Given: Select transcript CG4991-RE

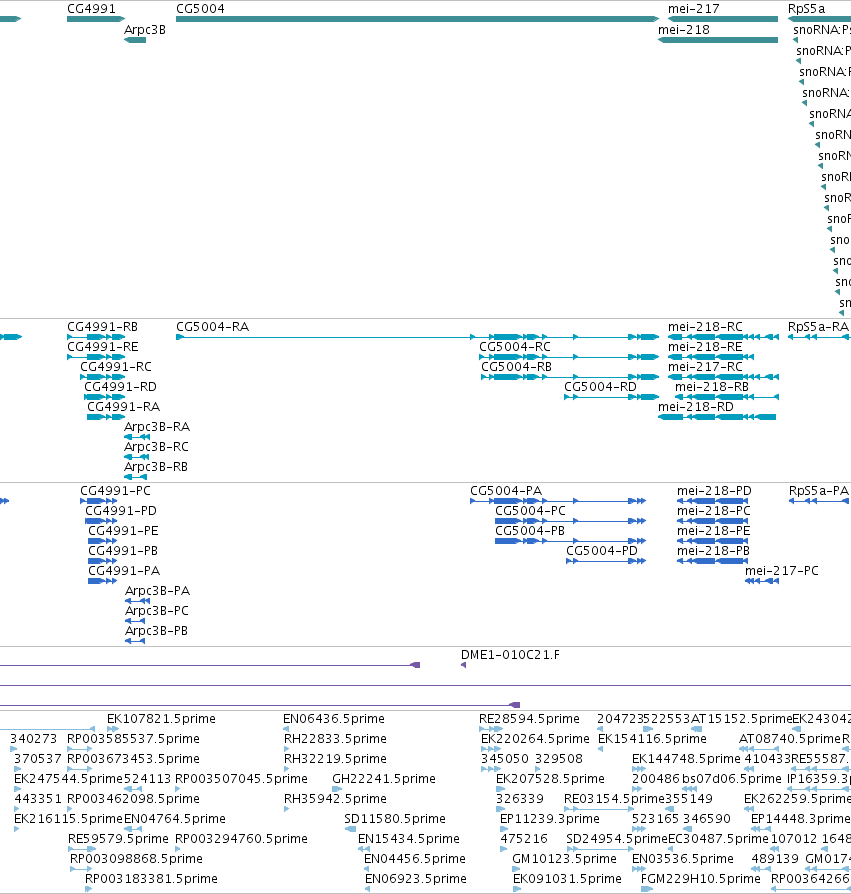Looking at the screenshot, I should [96, 357].
